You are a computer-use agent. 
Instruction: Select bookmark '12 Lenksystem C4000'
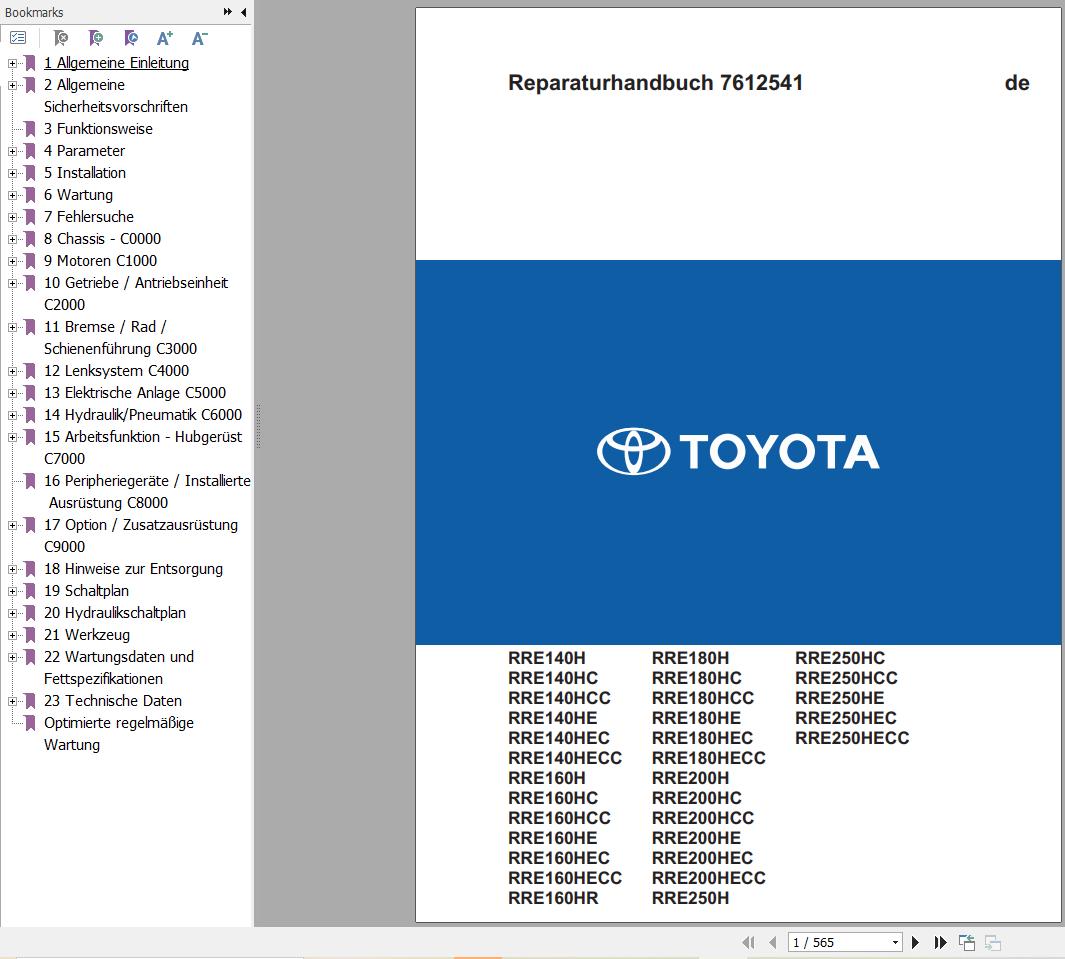click(116, 371)
